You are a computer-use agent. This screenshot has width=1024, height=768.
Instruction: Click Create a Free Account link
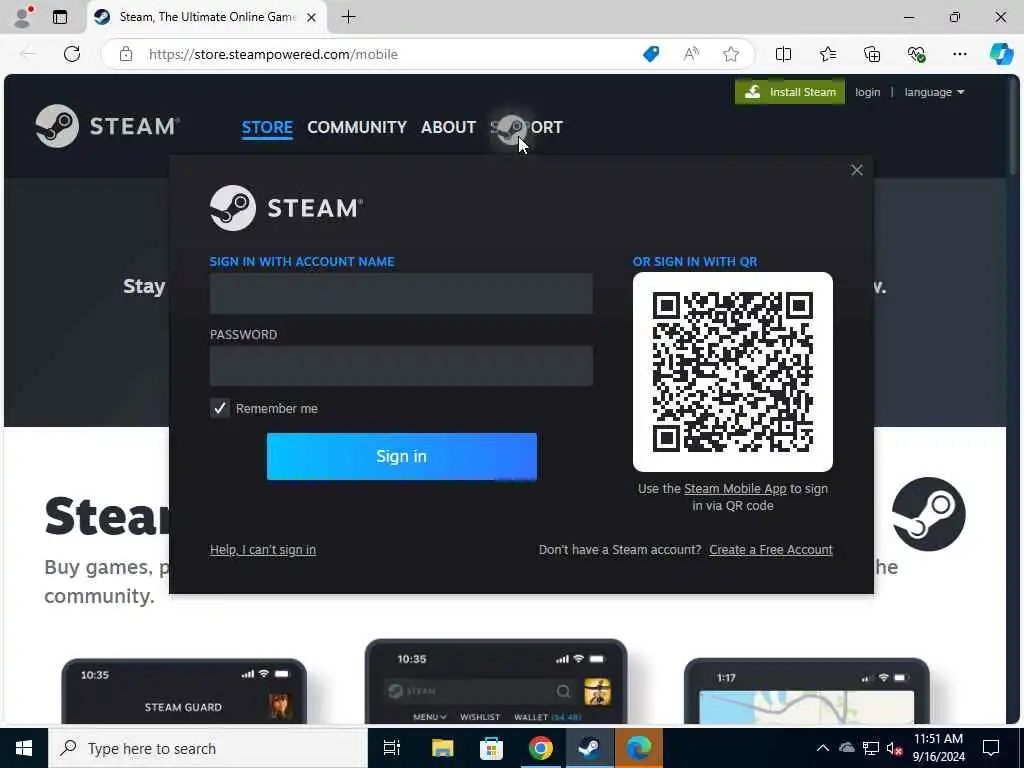pyautogui.click(x=771, y=550)
